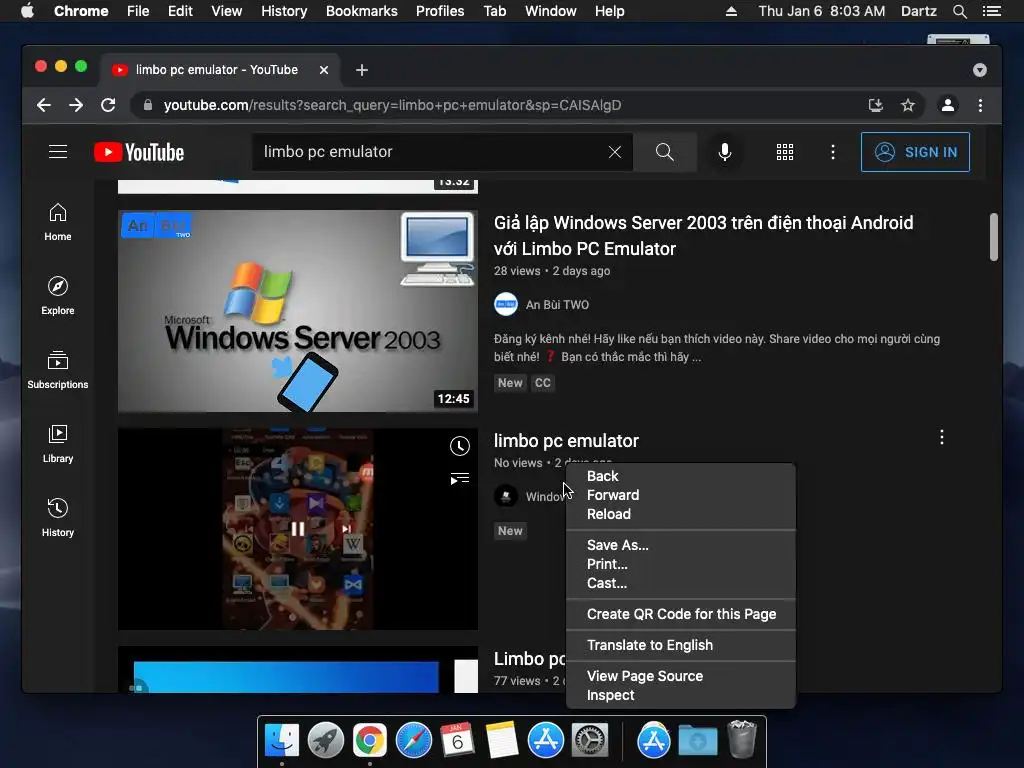This screenshot has height=768, width=1024.
Task: Open Spotlight search in the menu bar
Action: 959,11
